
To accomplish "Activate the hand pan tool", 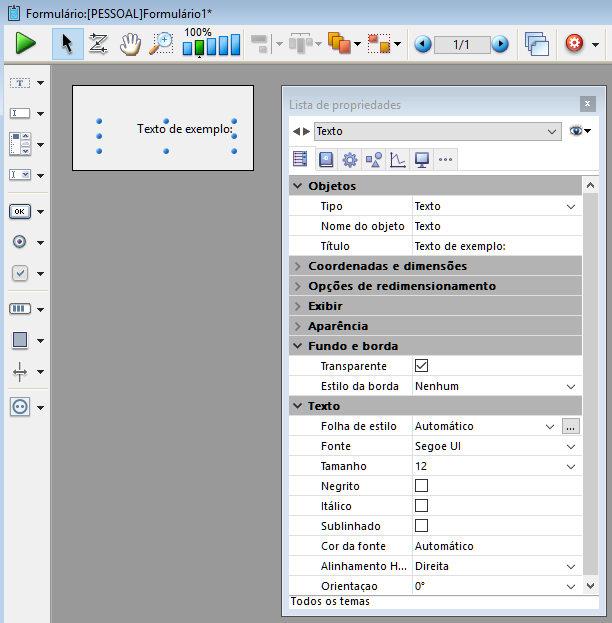I will [130, 44].
